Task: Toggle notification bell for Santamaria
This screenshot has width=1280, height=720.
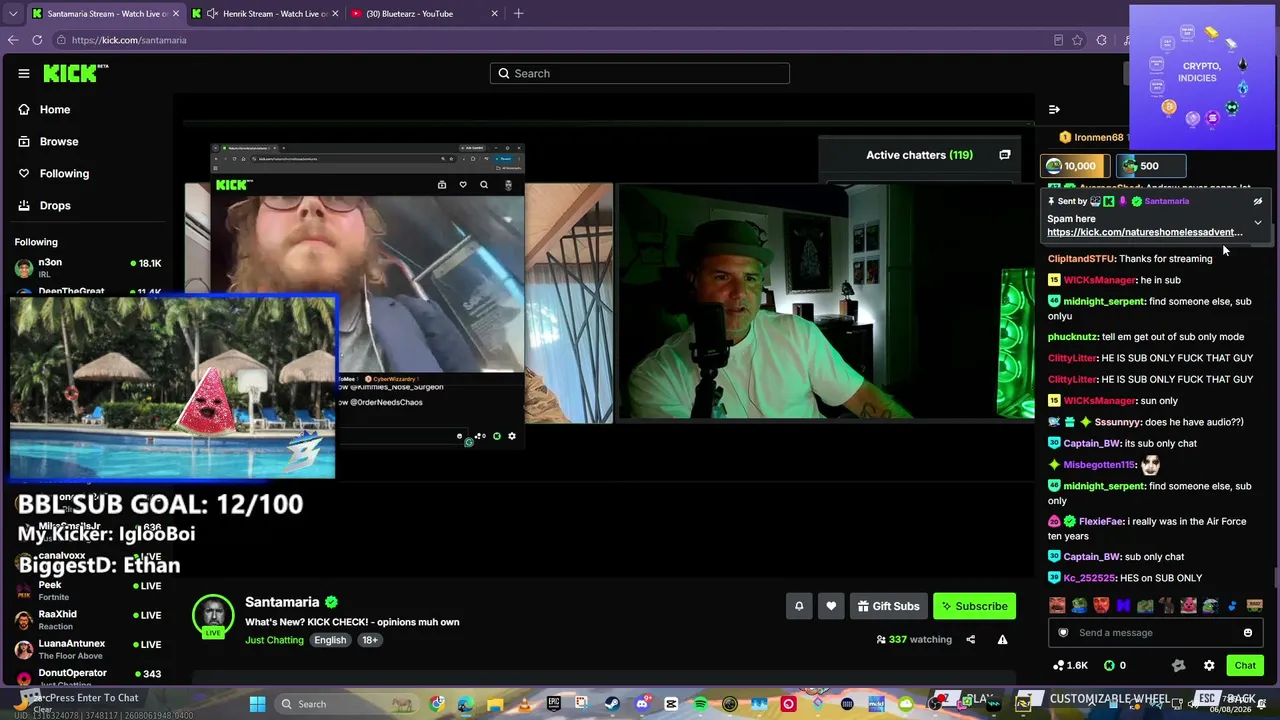Action: point(799,606)
